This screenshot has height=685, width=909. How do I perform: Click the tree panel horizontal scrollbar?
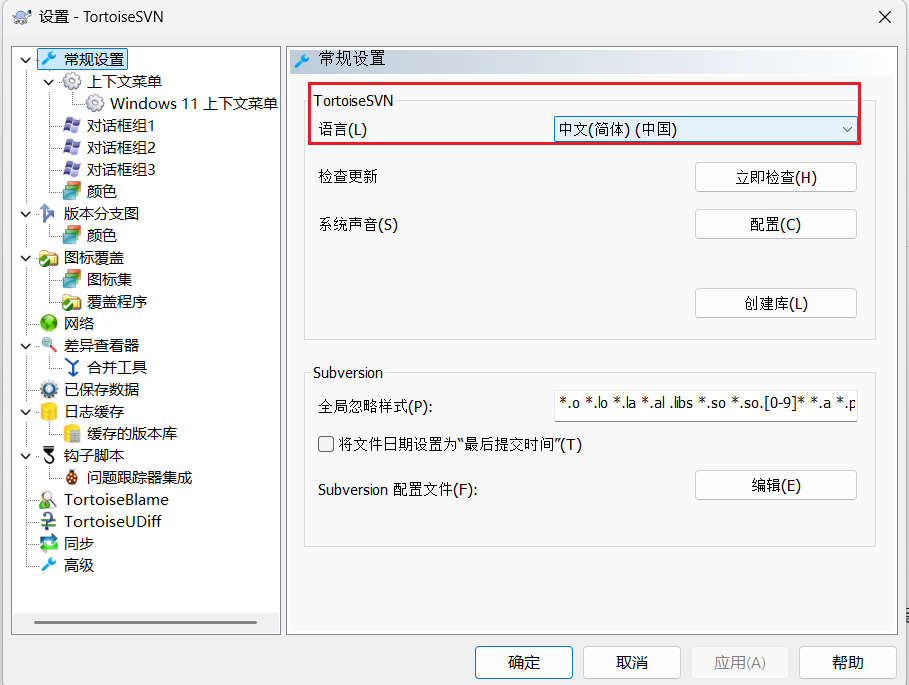coord(145,622)
